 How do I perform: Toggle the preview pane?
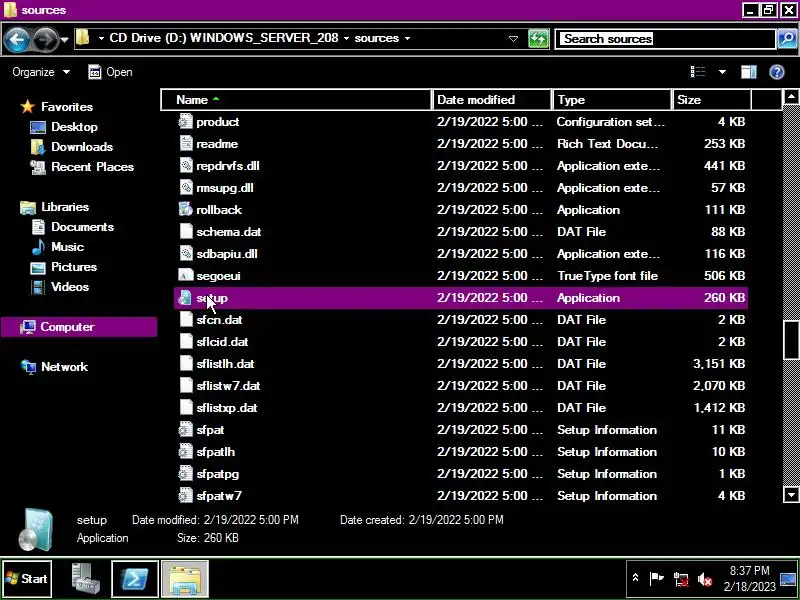748,72
